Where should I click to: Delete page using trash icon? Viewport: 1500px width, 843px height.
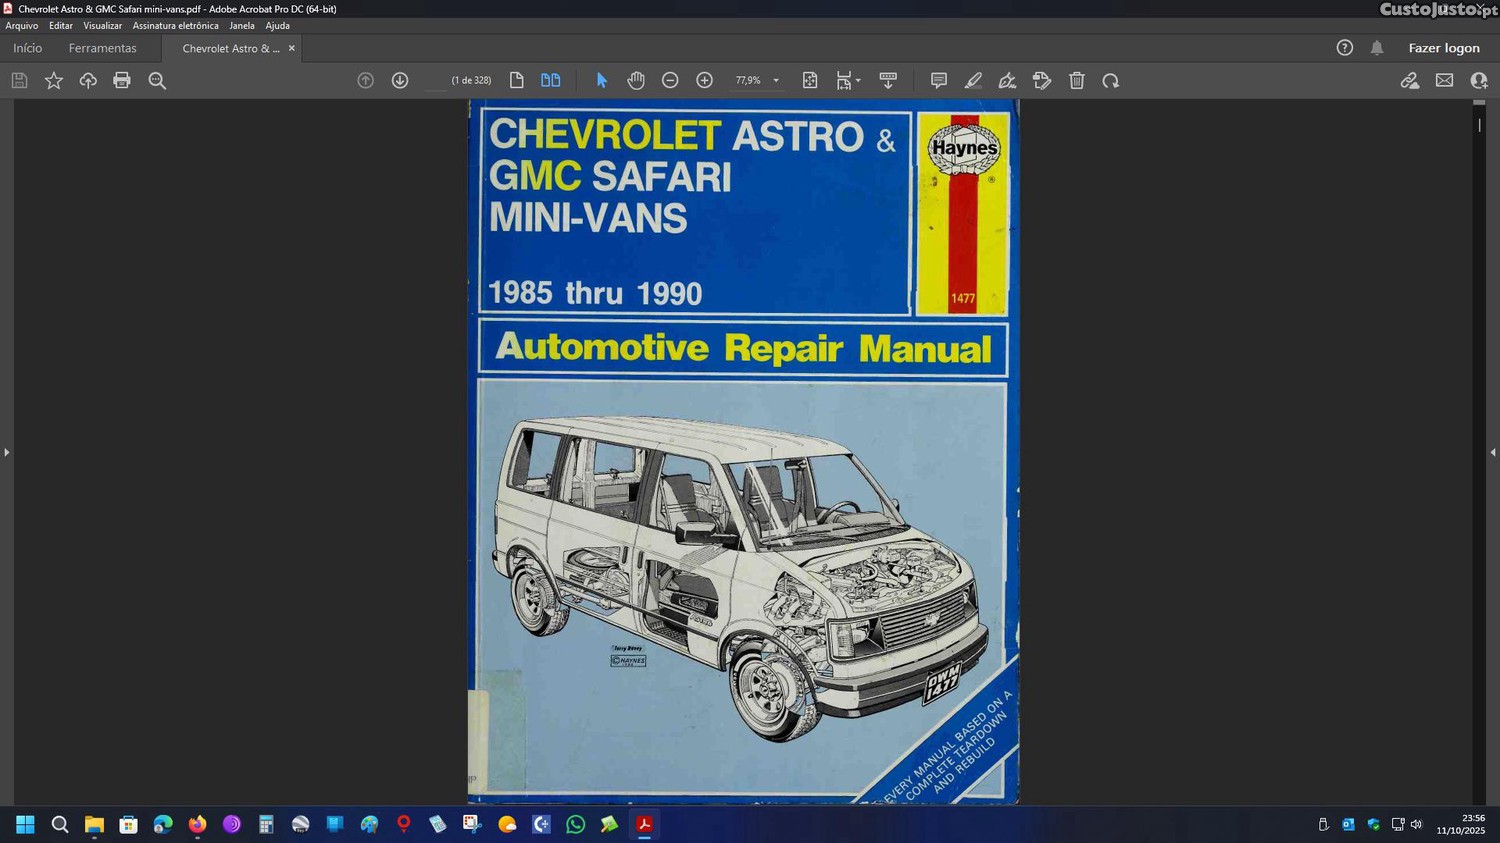point(1077,81)
